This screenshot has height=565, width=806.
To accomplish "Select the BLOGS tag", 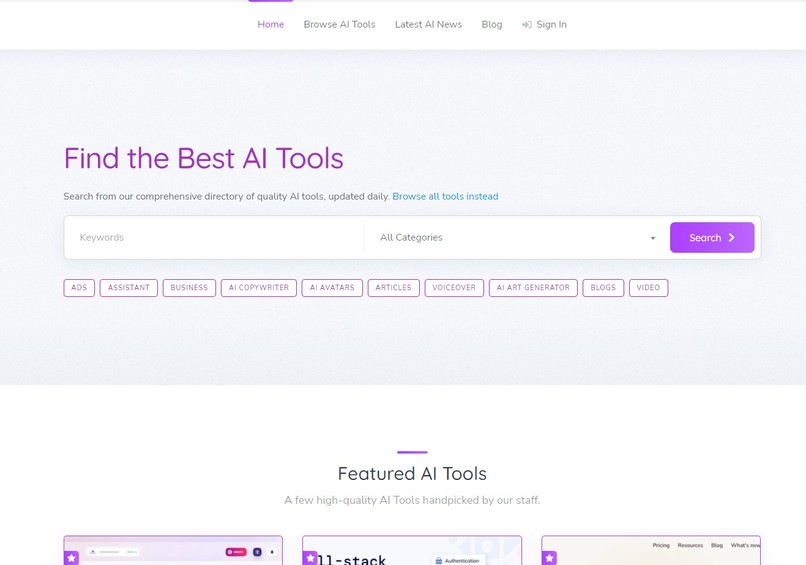I will (x=603, y=288).
